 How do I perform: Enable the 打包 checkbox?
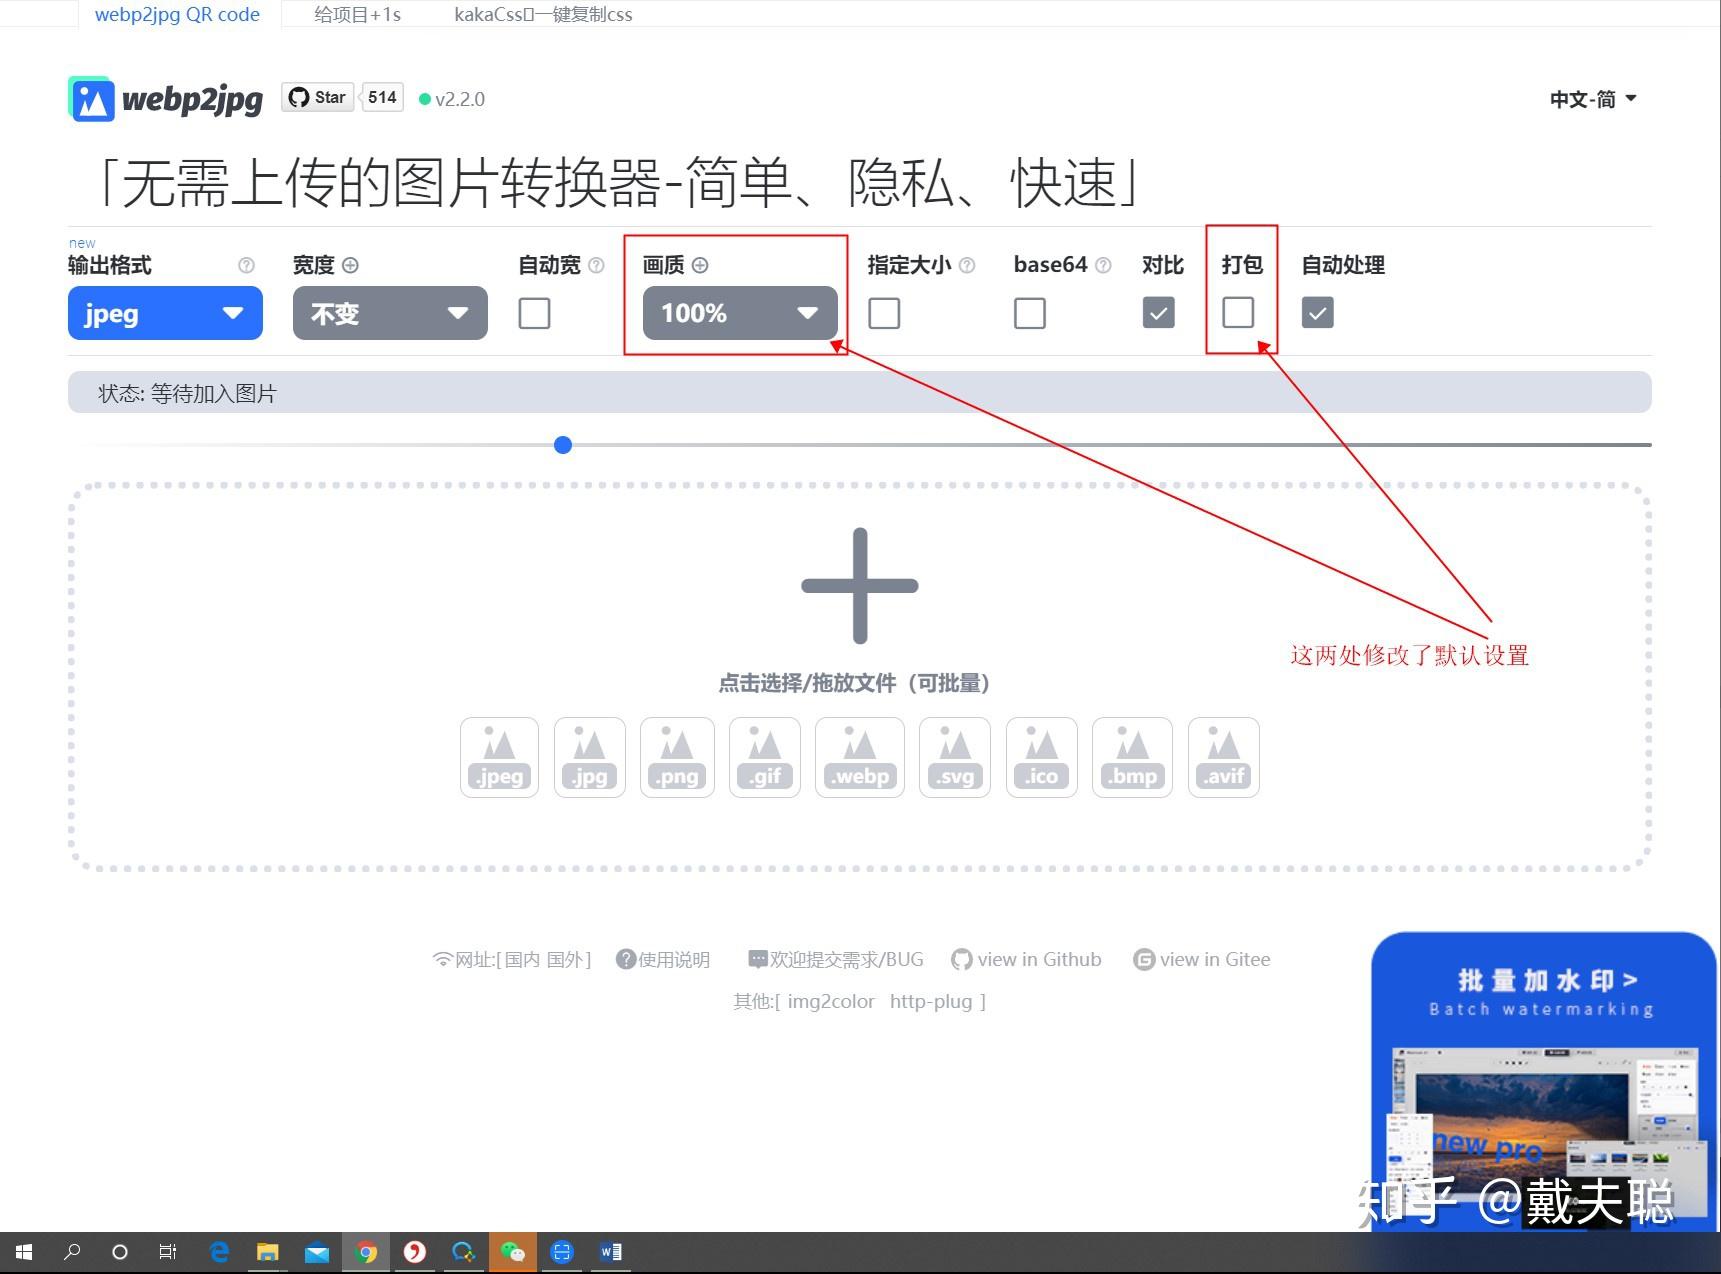[x=1238, y=313]
